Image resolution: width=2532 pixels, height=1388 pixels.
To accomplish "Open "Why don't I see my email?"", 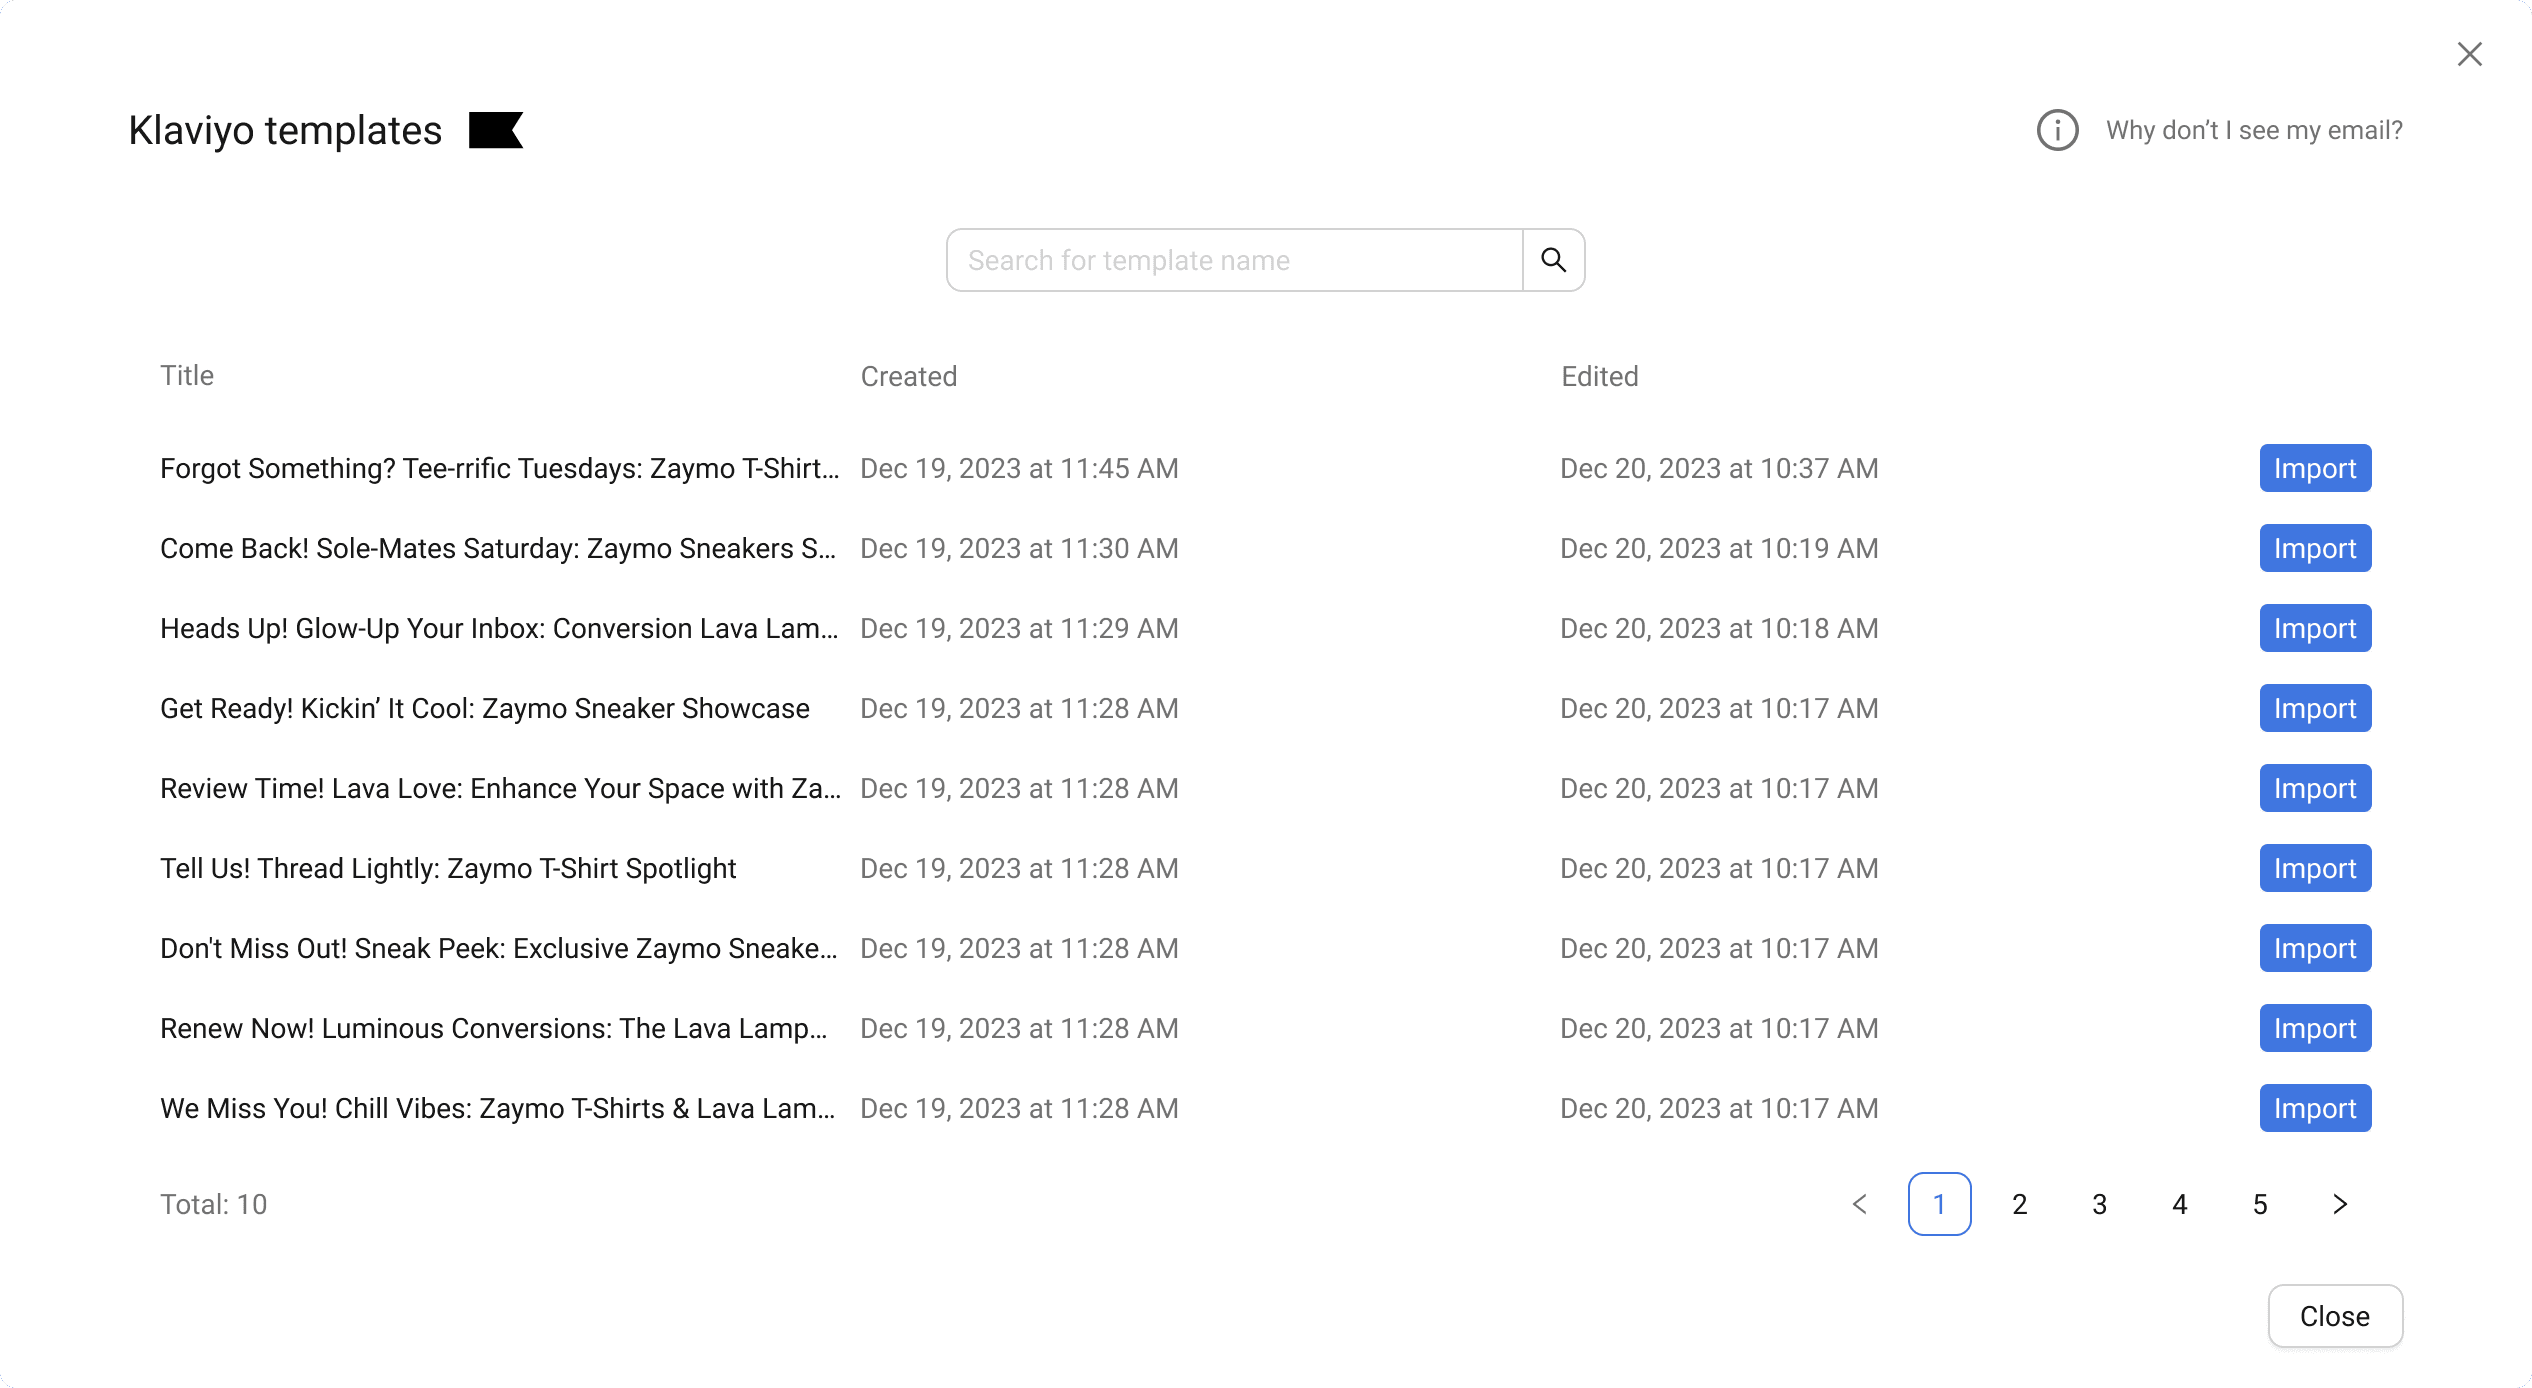I will point(2253,130).
